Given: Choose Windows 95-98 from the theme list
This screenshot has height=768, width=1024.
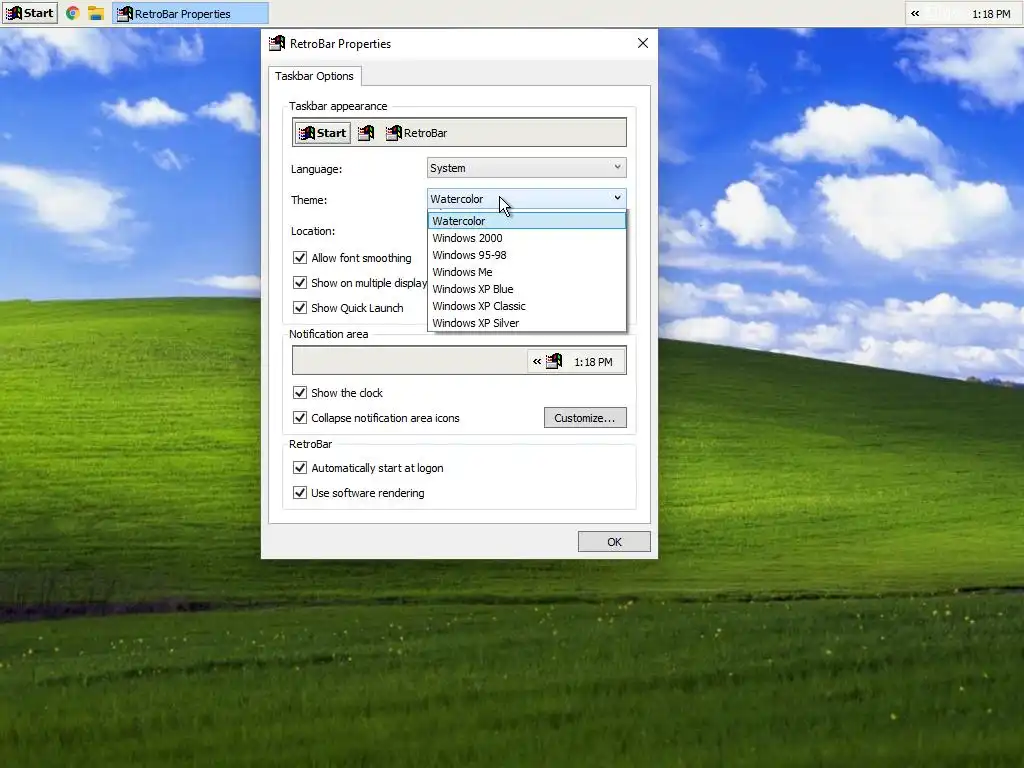Looking at the screenshot, I should 526,255.
